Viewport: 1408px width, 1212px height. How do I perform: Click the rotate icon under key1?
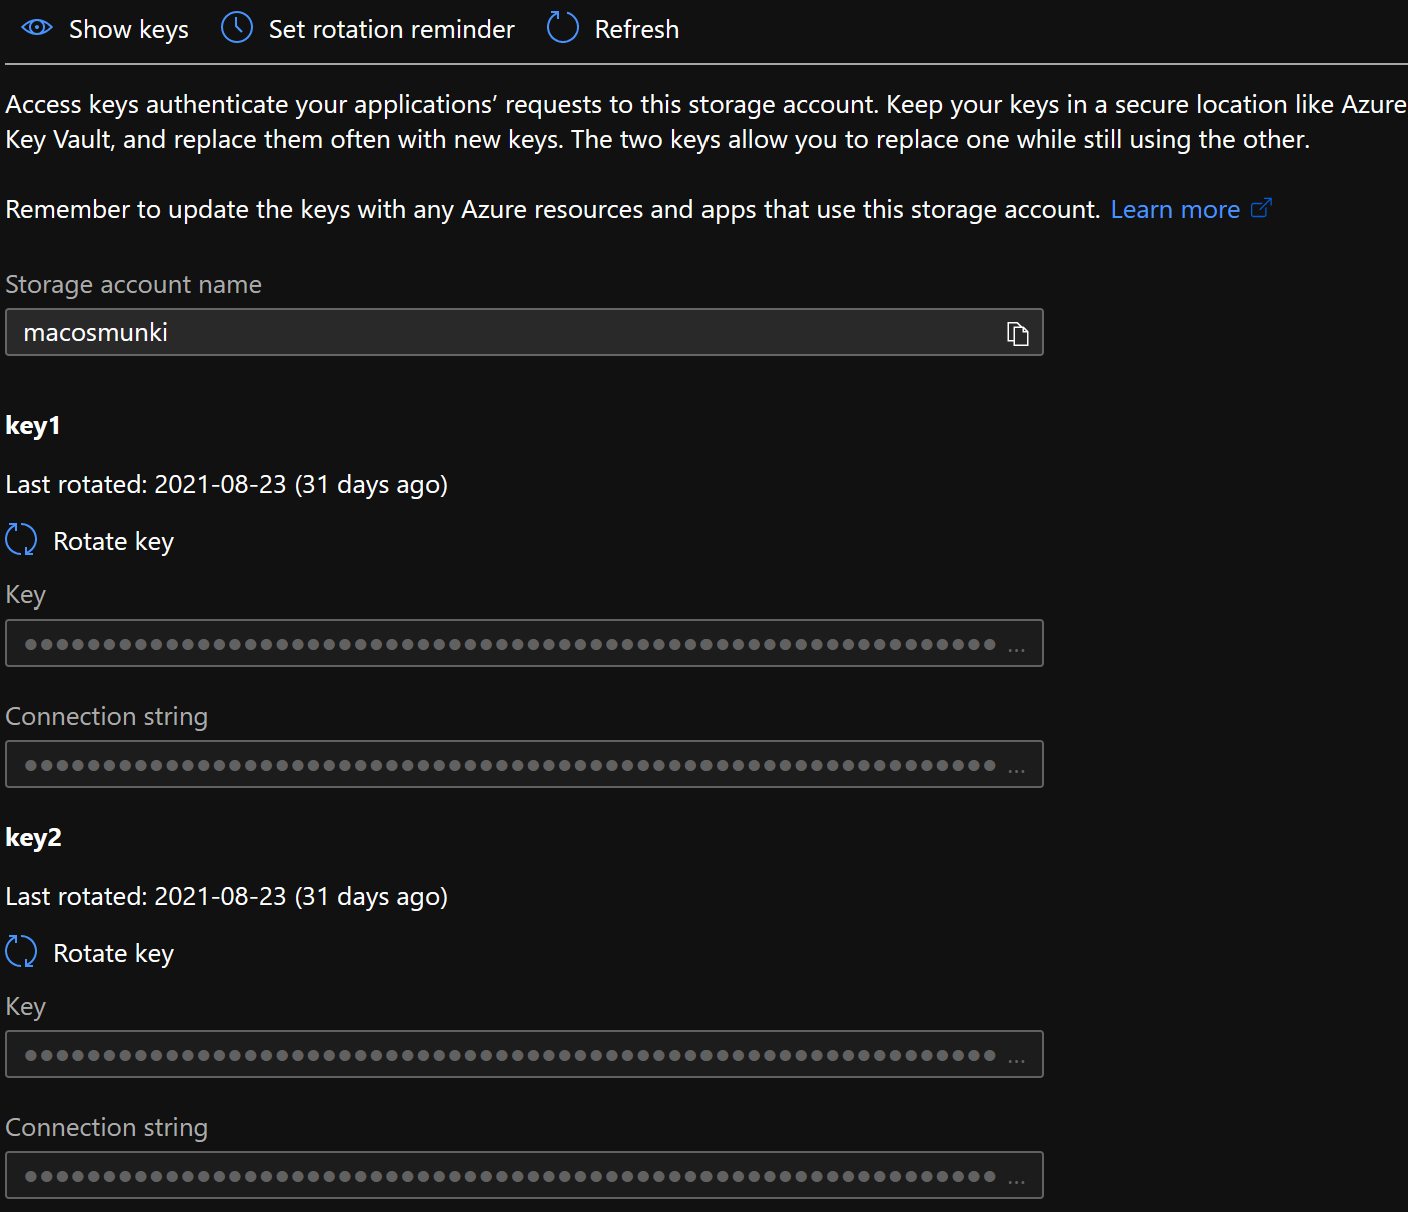[x=21, y=540]
